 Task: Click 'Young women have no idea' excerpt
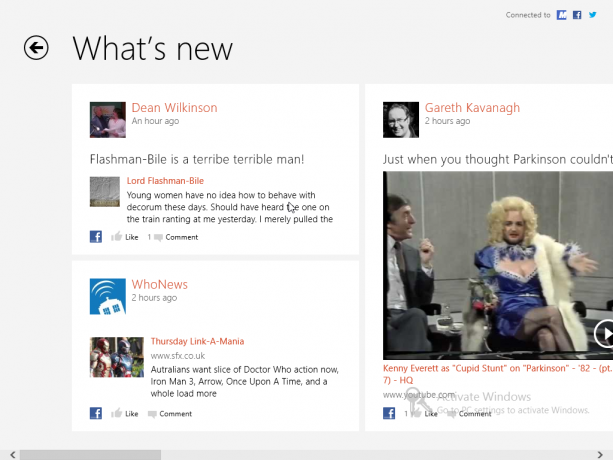[x=230, y=207]
